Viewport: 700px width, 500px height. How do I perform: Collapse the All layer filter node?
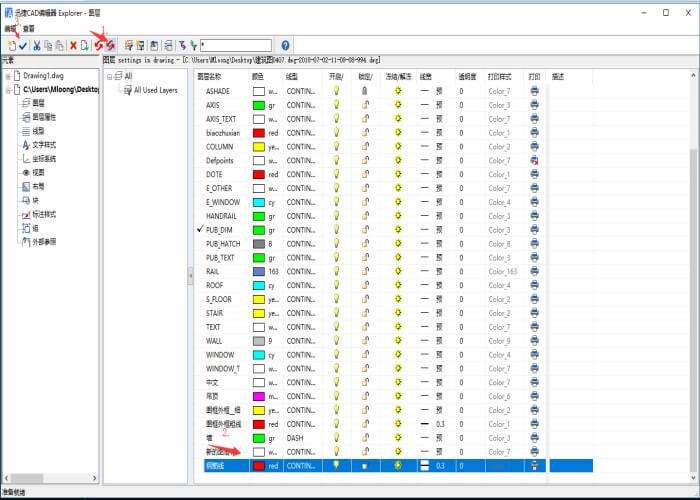[109, 76]
